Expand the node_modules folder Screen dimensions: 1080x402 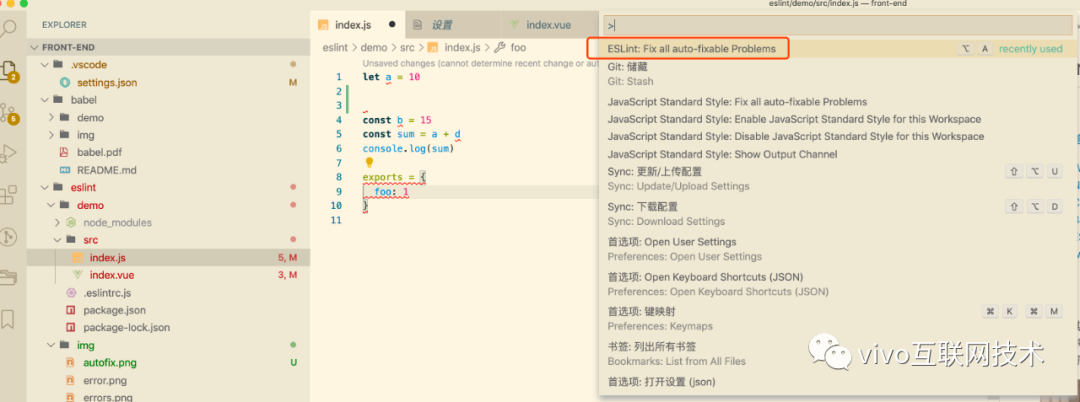[57, 222]
